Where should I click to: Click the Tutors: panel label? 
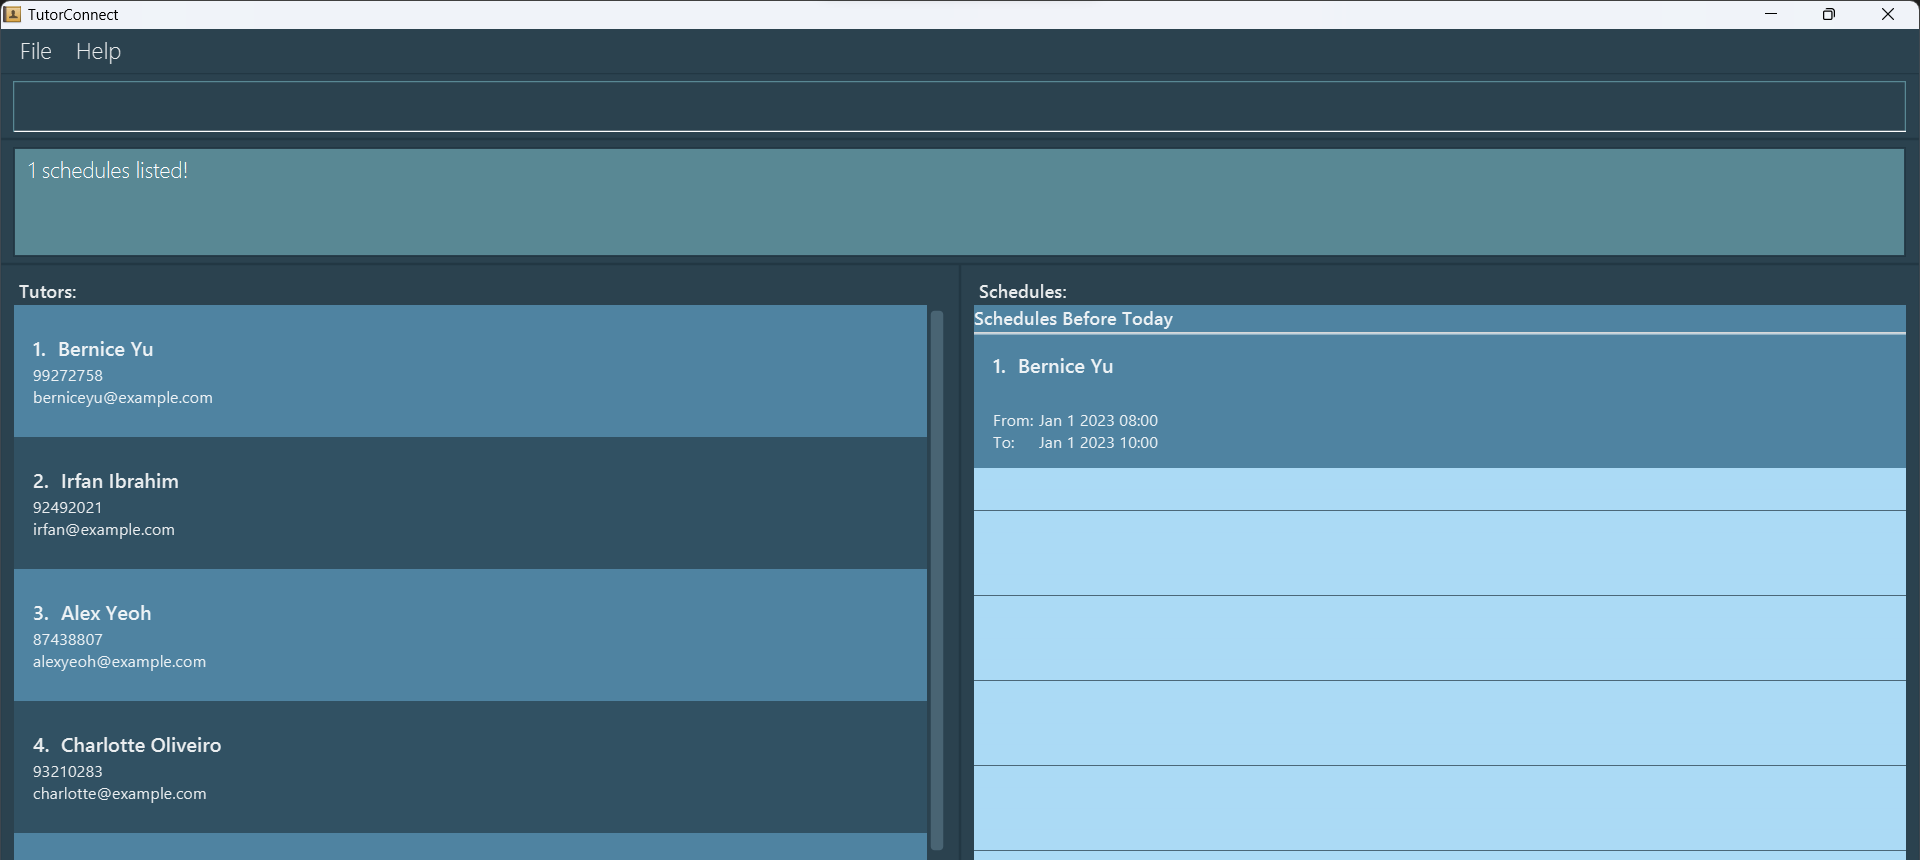pyautogui.click(x=48, y=292)
